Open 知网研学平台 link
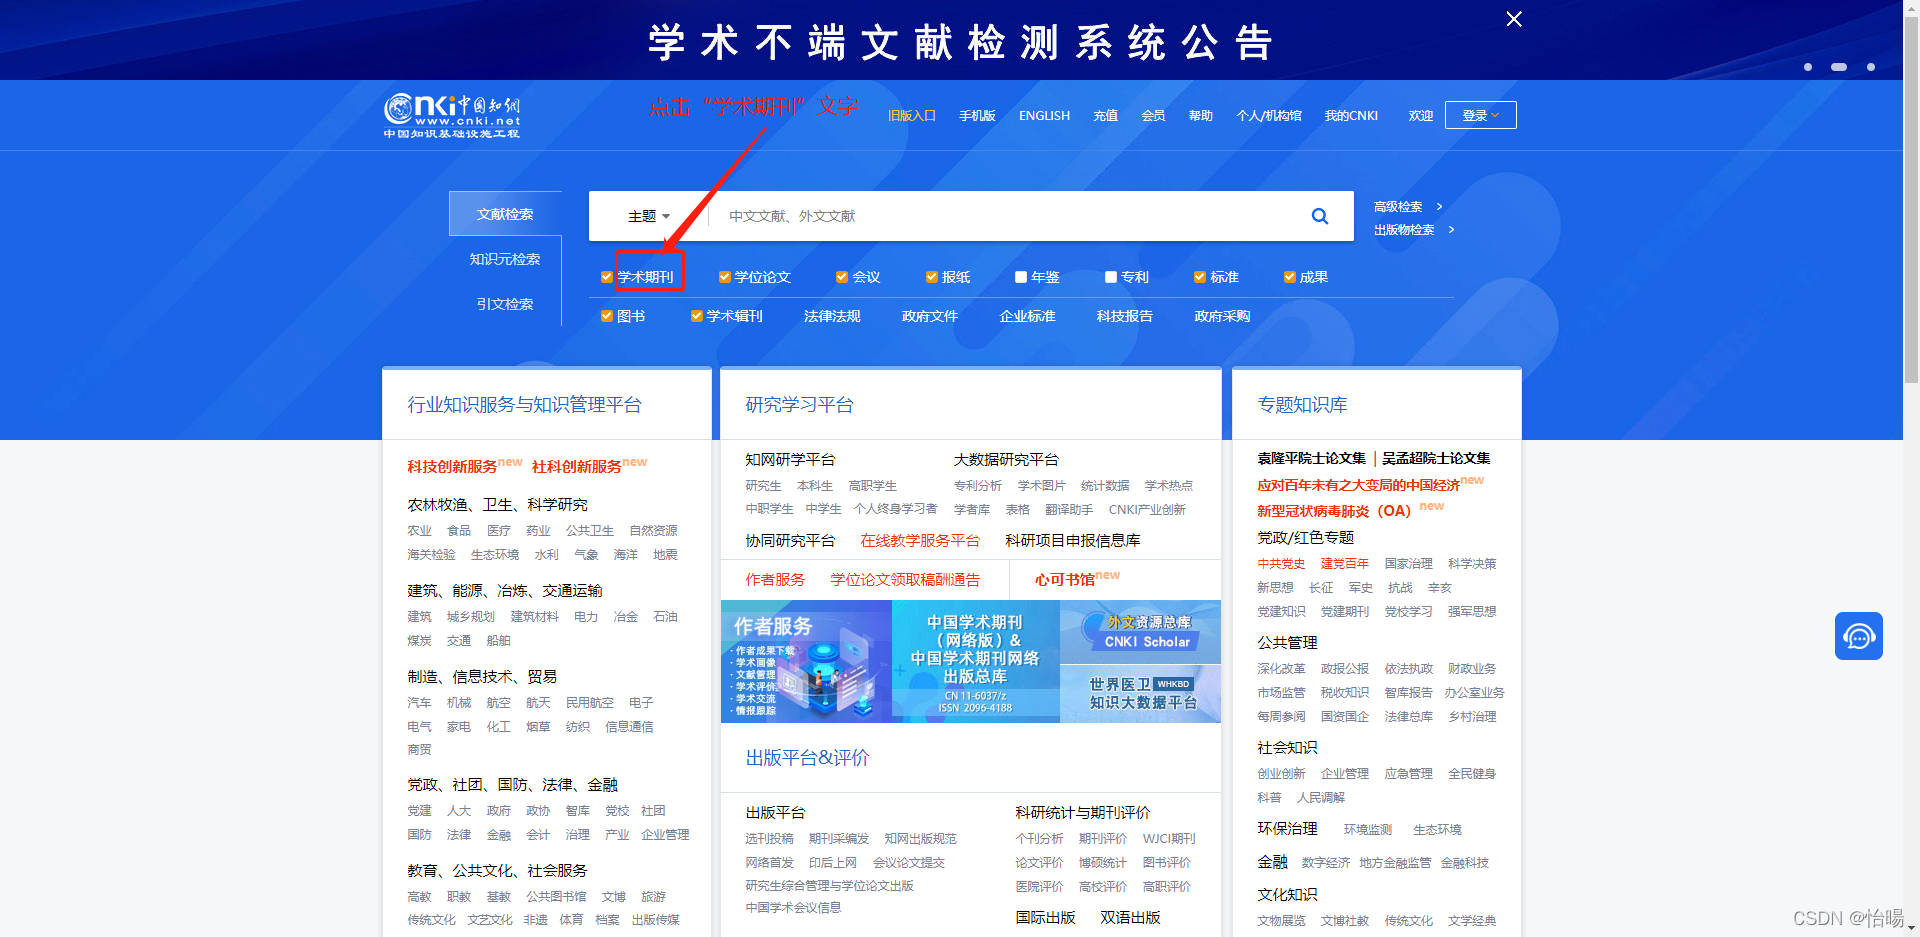This screenshot has width=1920, height=937. coord(790,460)
